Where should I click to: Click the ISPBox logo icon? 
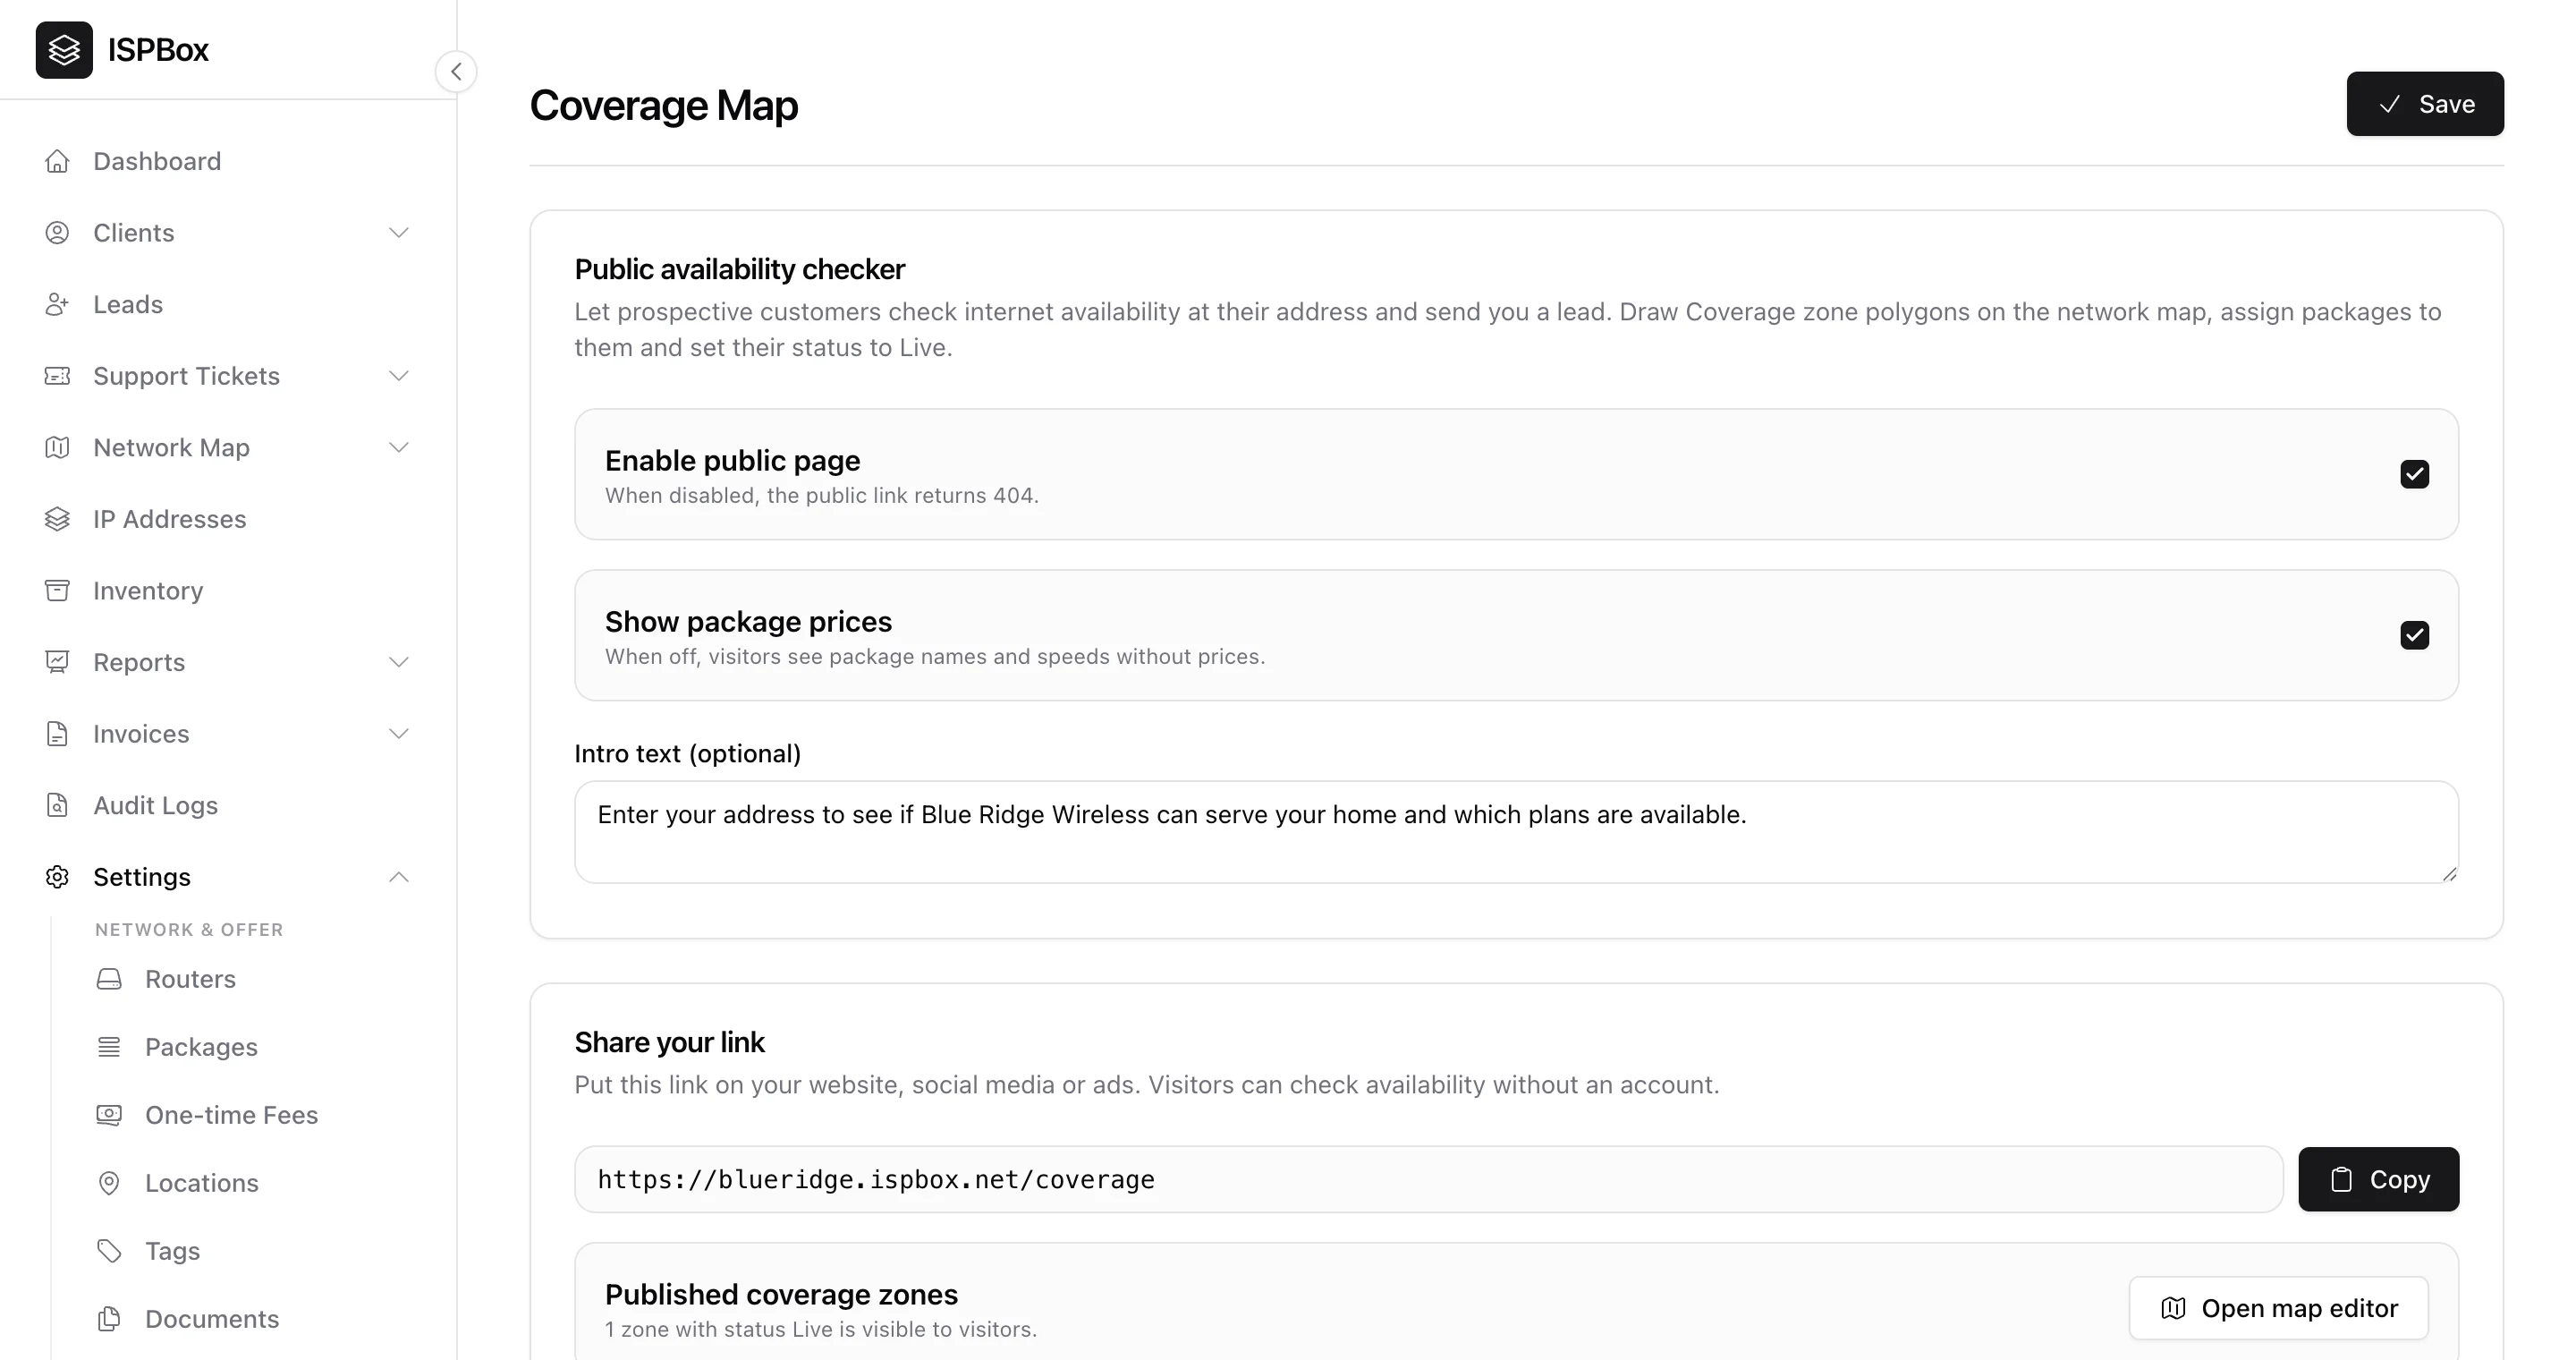click(64, 50)
